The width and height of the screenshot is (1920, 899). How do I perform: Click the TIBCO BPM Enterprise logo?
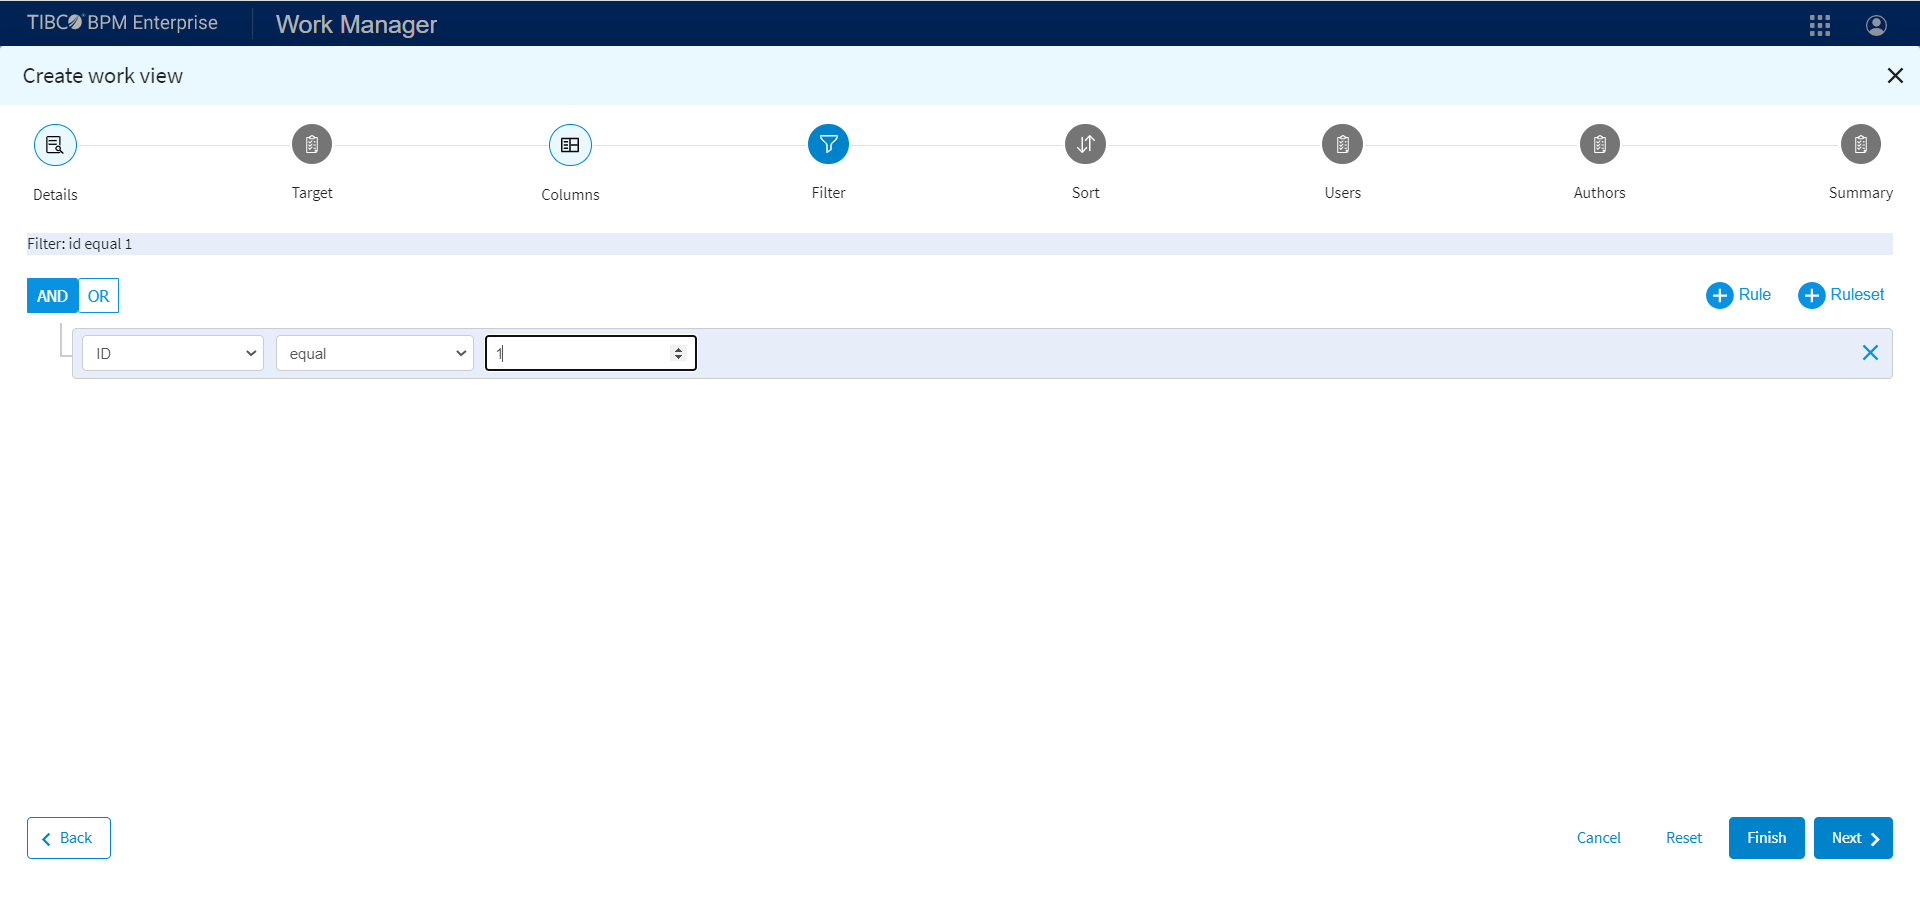tap(122, 23)
